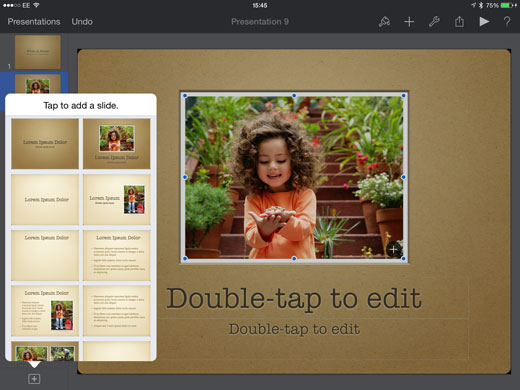Choose the title-only dark layout
The height and width of the screenshot is (390, 520).
(45, 144)
